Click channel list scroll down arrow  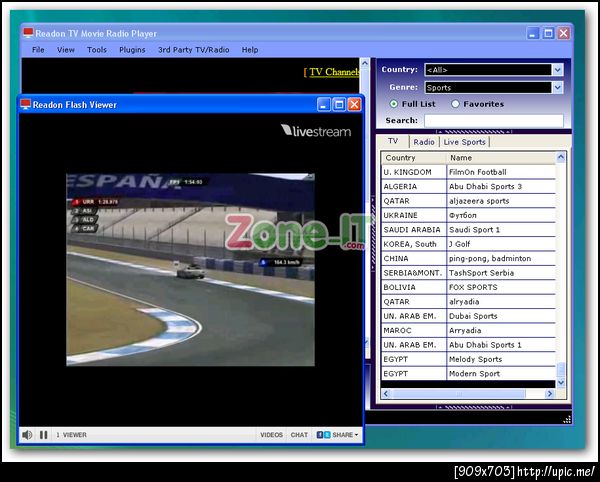[x=561, y=383]
